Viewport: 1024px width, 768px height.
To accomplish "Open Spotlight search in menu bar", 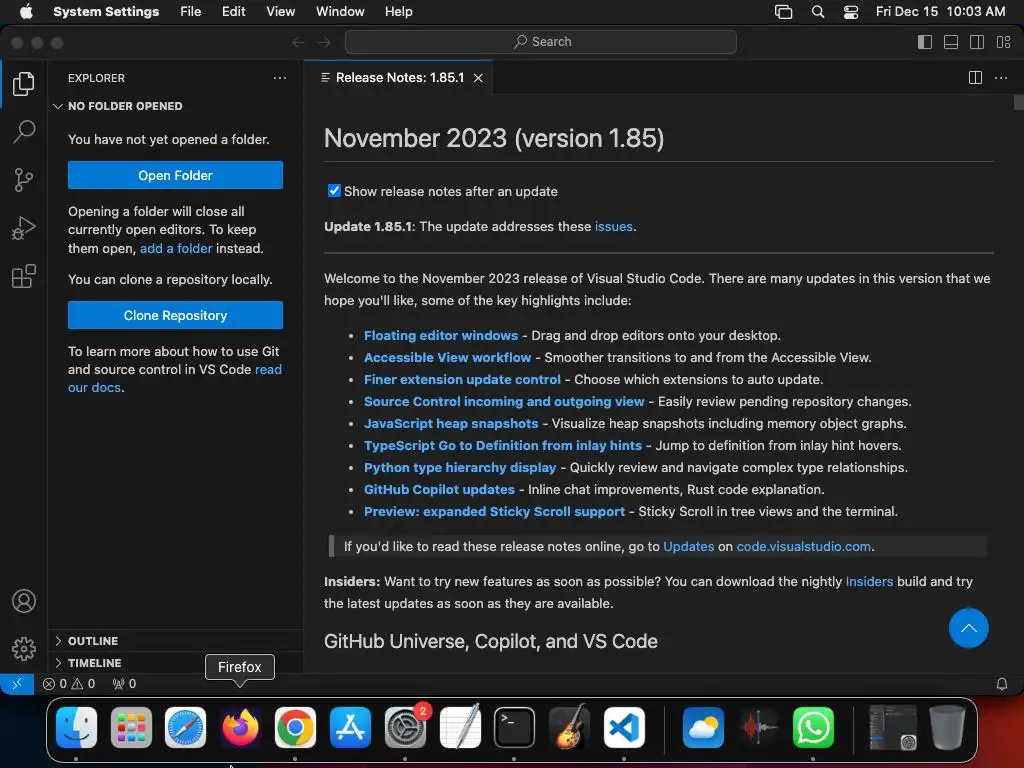I will pyautogui.click(x=817, y=12).
